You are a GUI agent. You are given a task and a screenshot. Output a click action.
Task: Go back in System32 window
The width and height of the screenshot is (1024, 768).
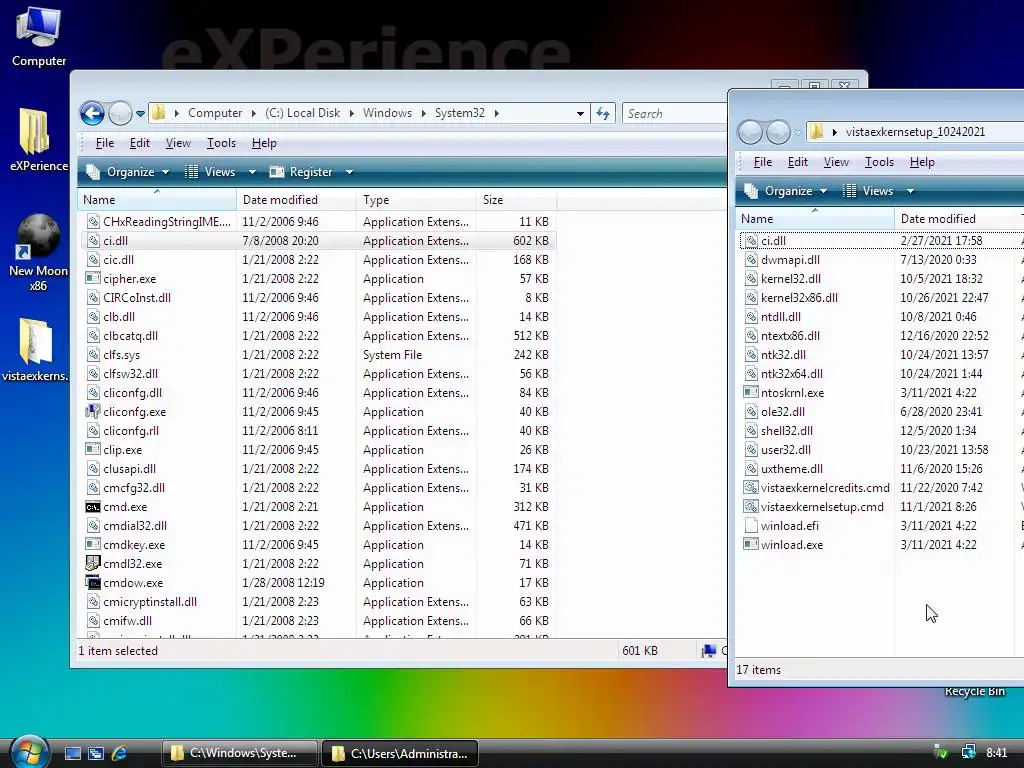click(92, 114)
